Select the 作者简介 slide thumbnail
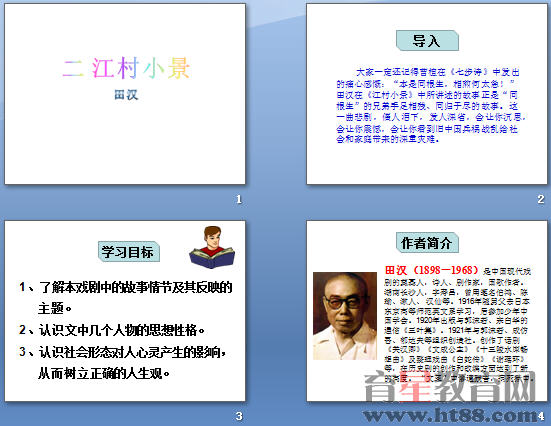The width and height of the screenshot is (551, 426). pyautogui.click(x=427, y=311)
